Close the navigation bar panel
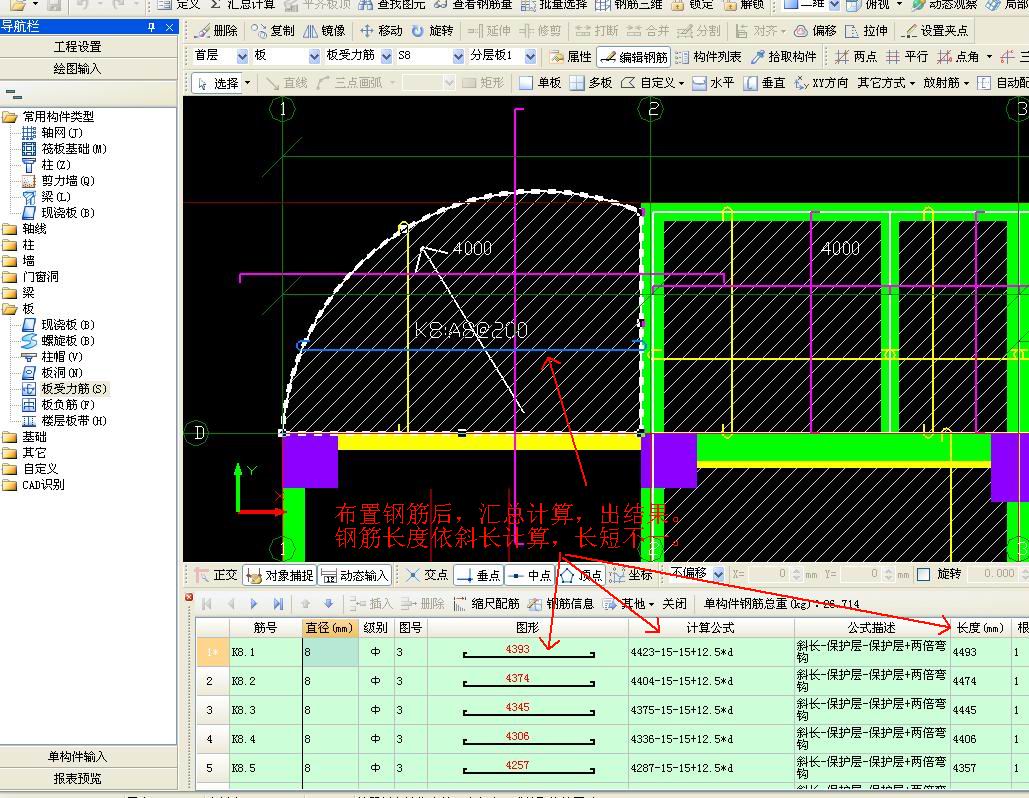The width and height of the screenshot is (1029, 798). coord(169,27)
